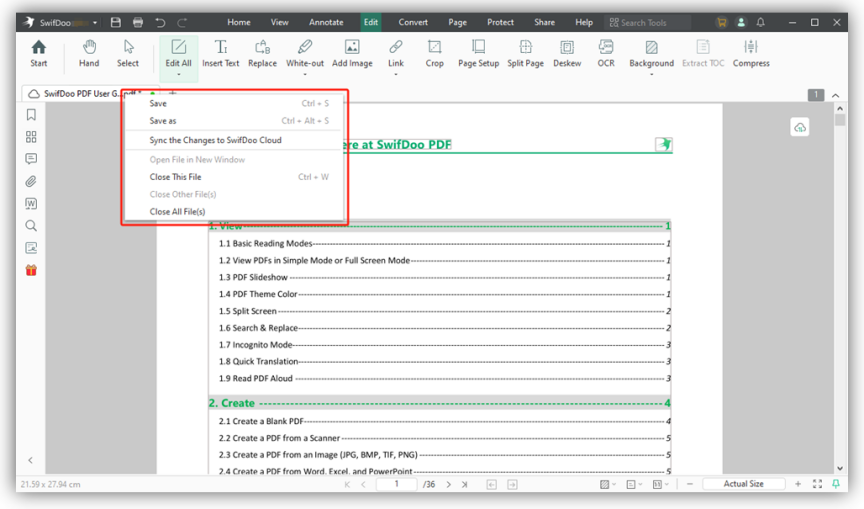Zoom out with the minus button
Image resolution: width=864 pixels, height=509 pixels.
pyautogui.click(x=690, y=484)
